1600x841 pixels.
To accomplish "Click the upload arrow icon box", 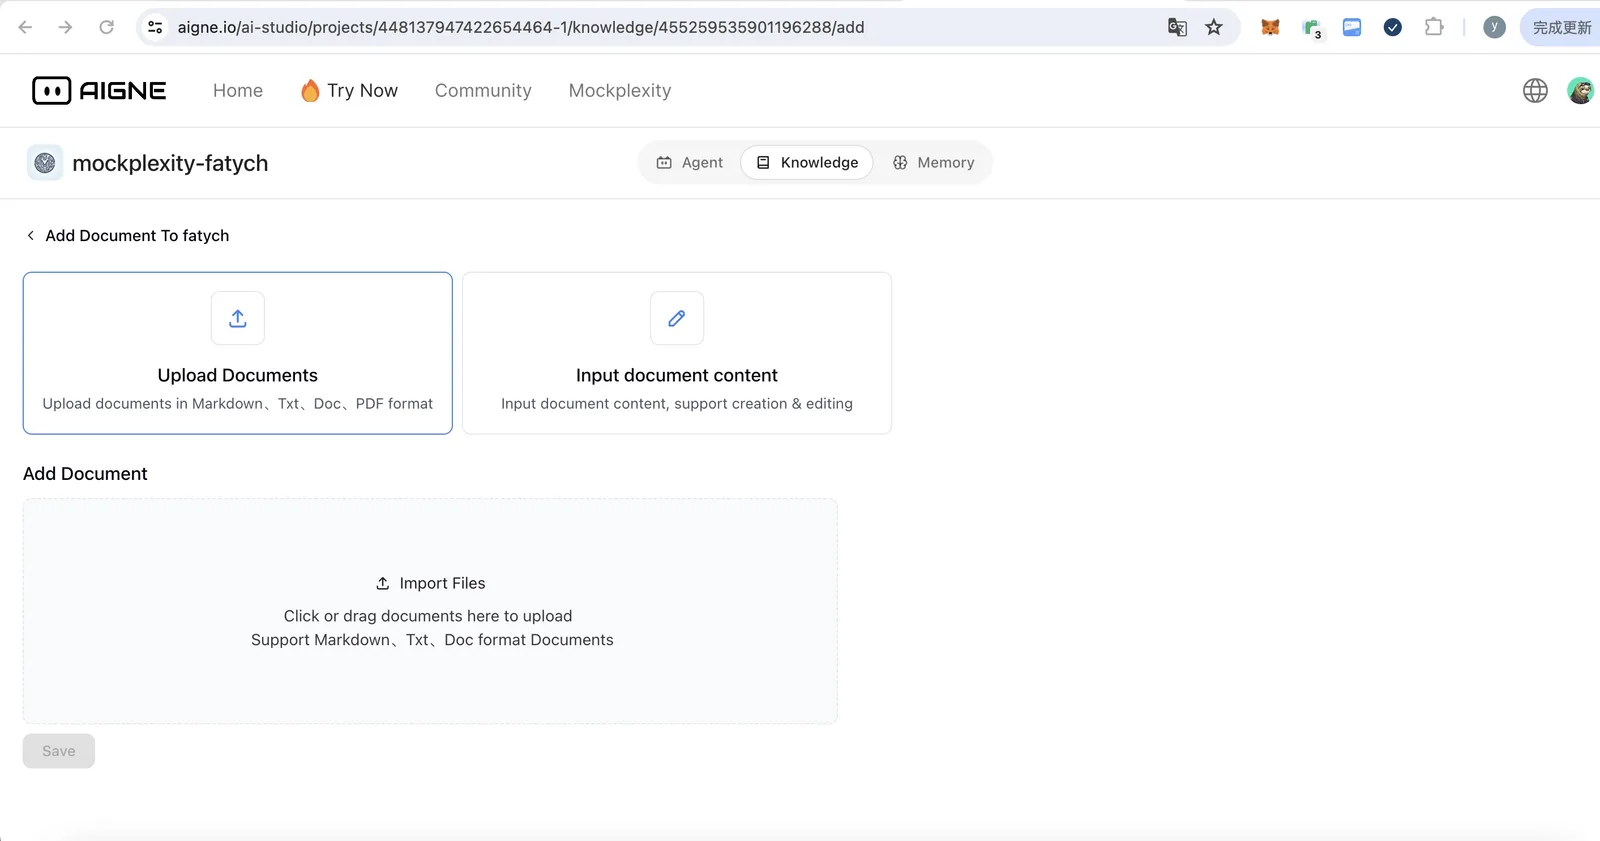I will 238,318.
